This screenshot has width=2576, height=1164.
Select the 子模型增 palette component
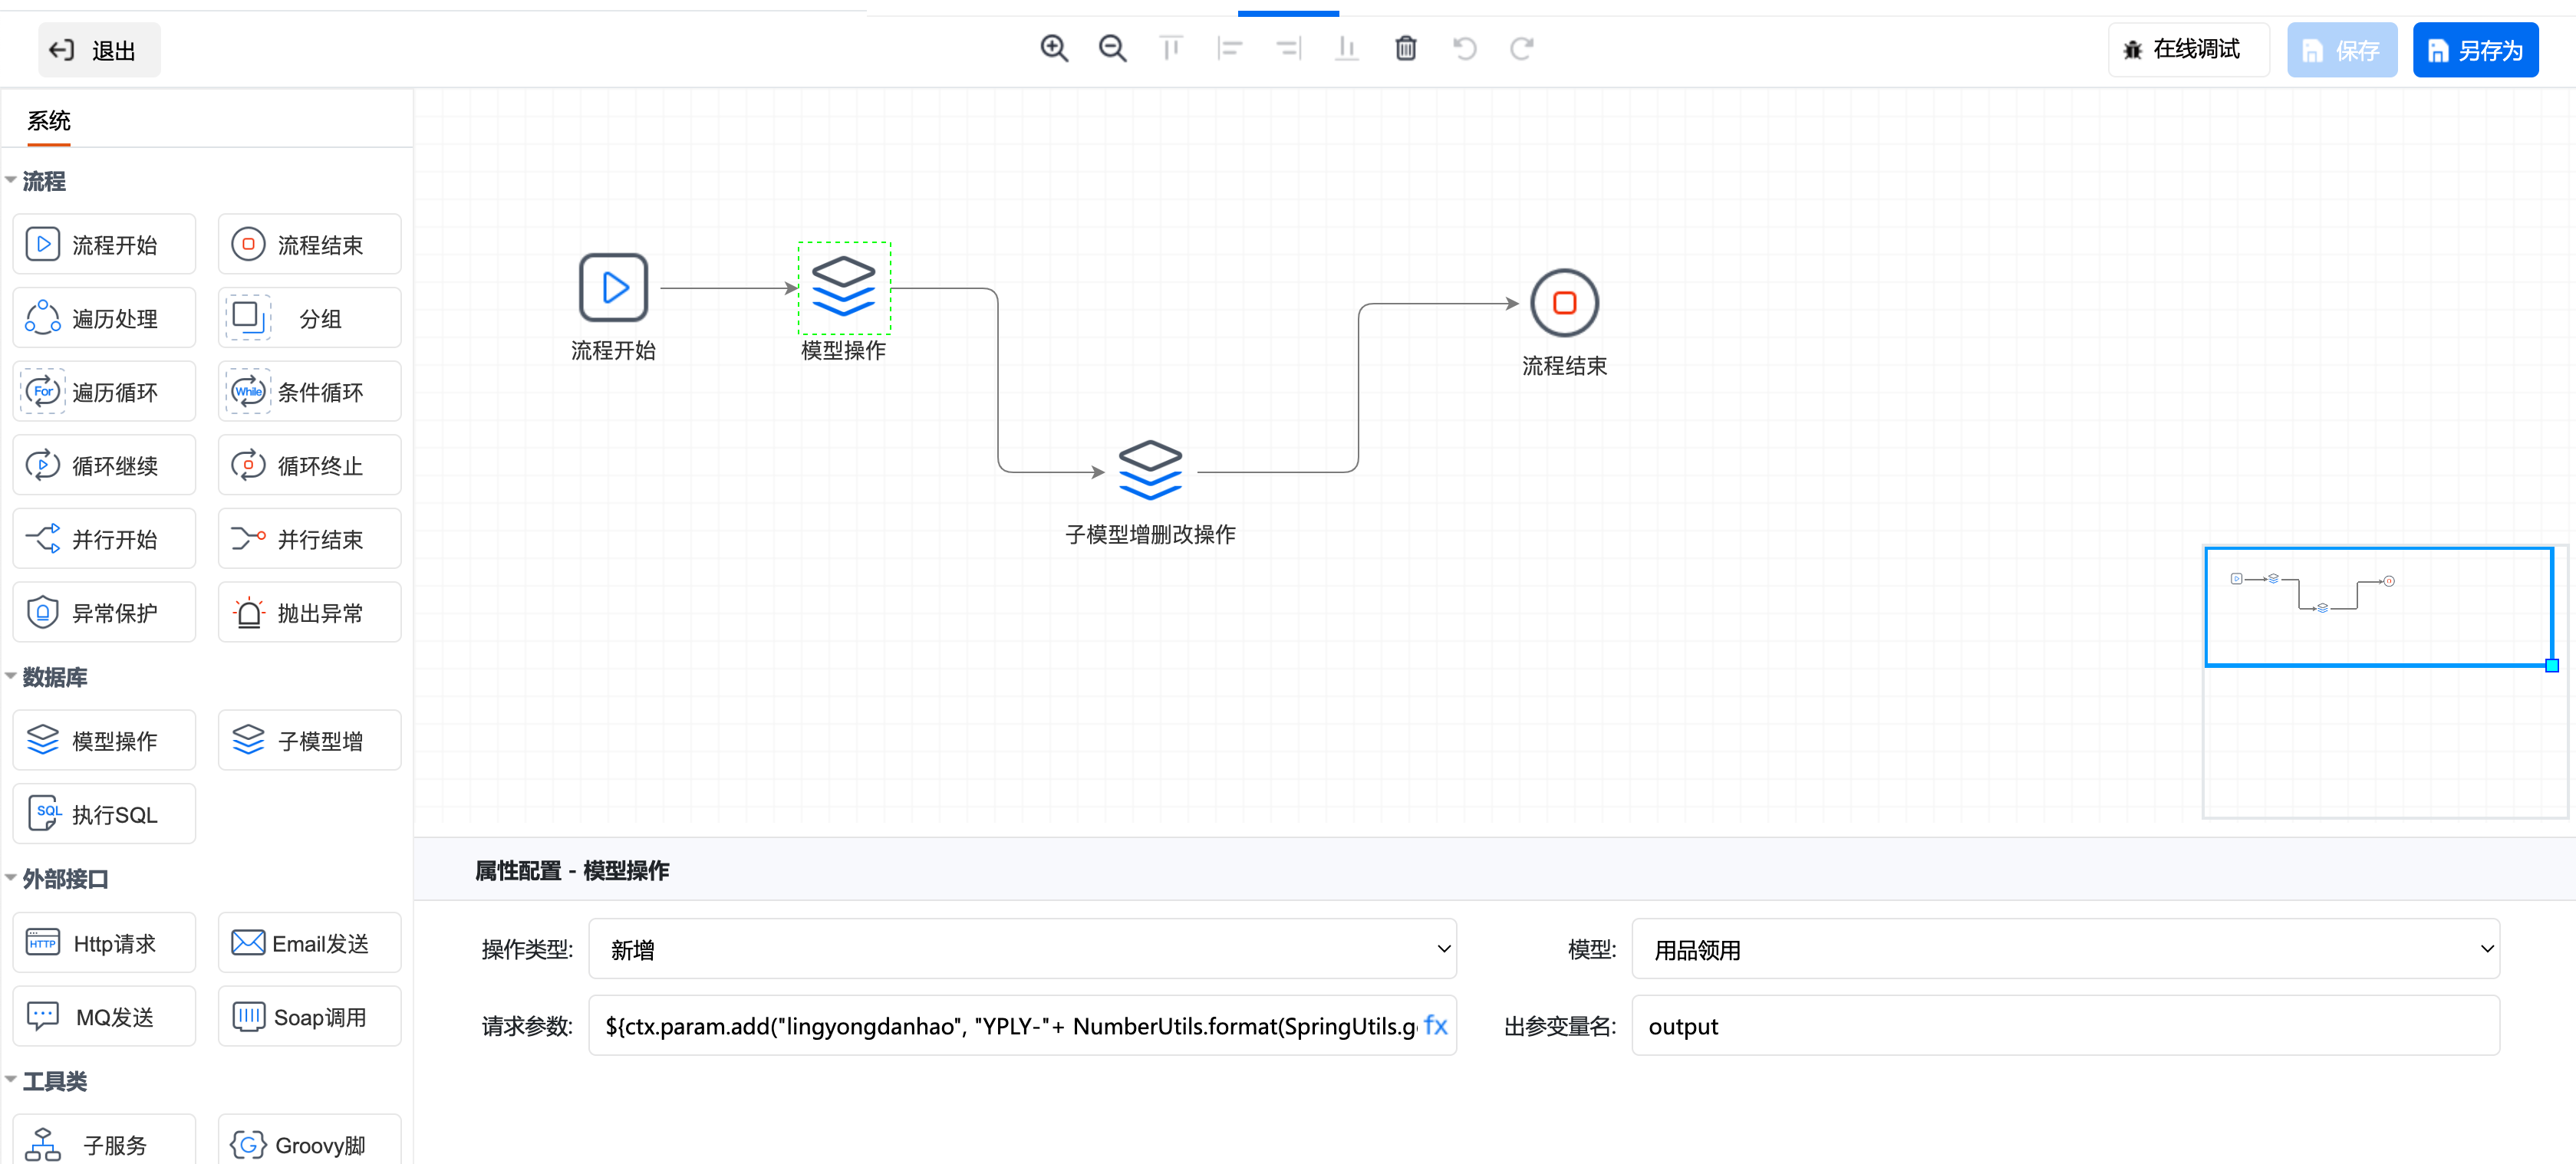coord(309,740)
